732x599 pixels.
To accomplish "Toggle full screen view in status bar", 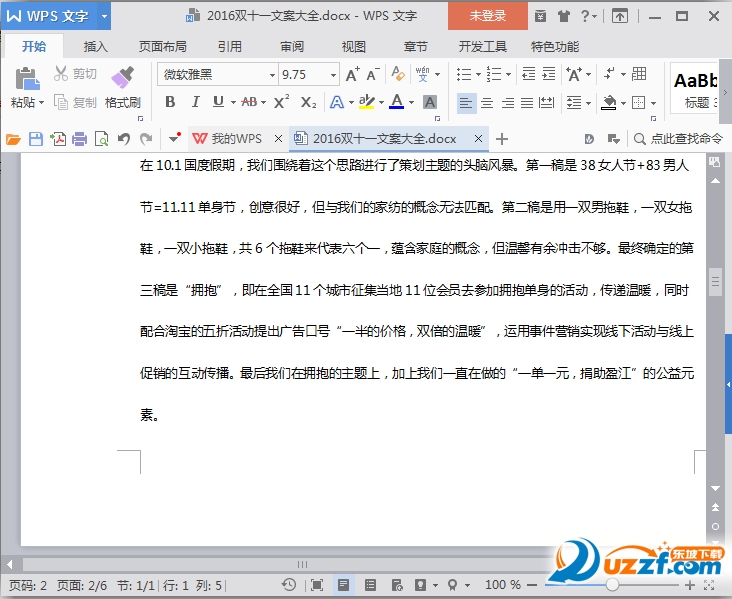I will point(317,585).
